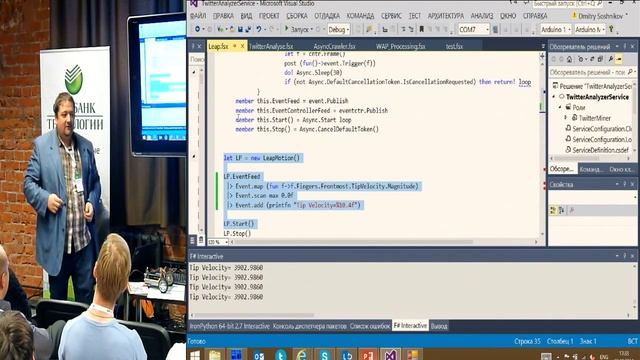Click the LP.Stop() code line
Screen dimensions: 640x360
(237, 233)
